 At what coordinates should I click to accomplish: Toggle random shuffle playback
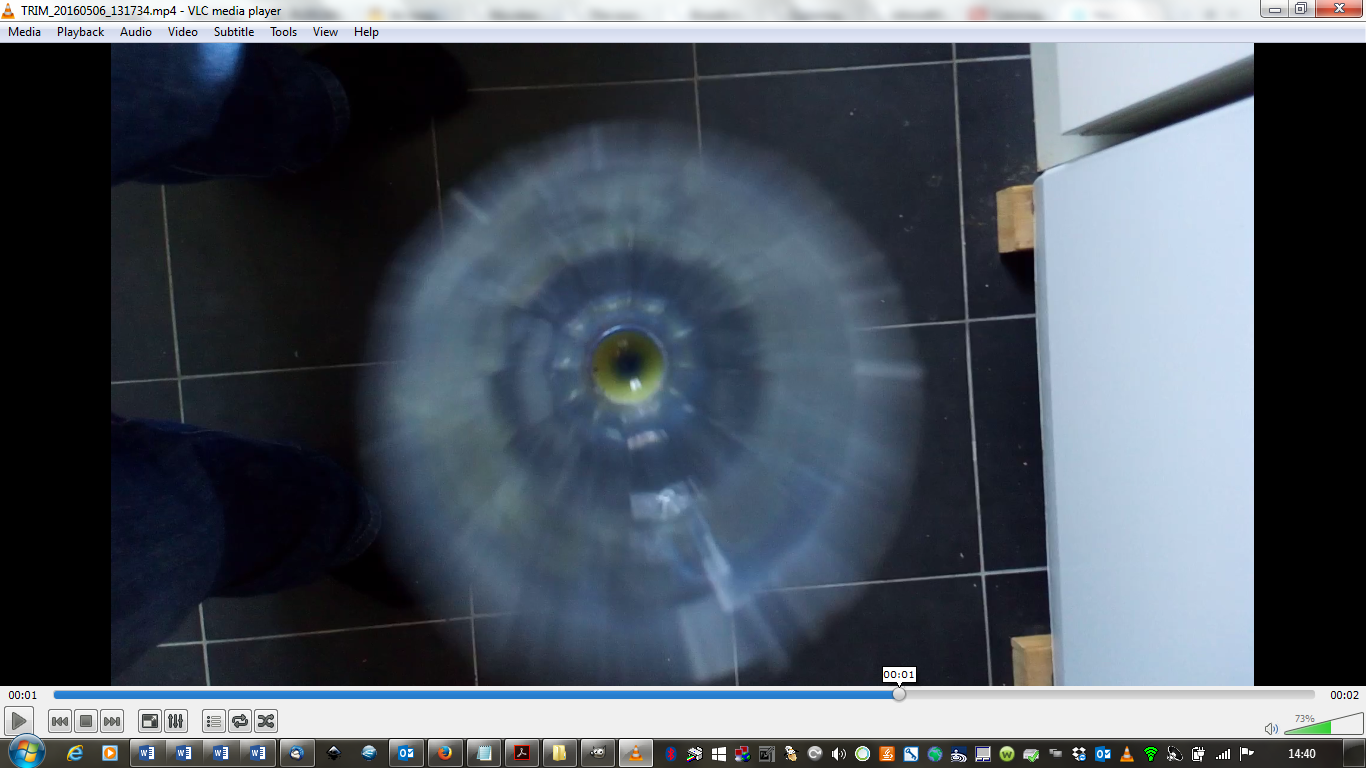[266, 721]
